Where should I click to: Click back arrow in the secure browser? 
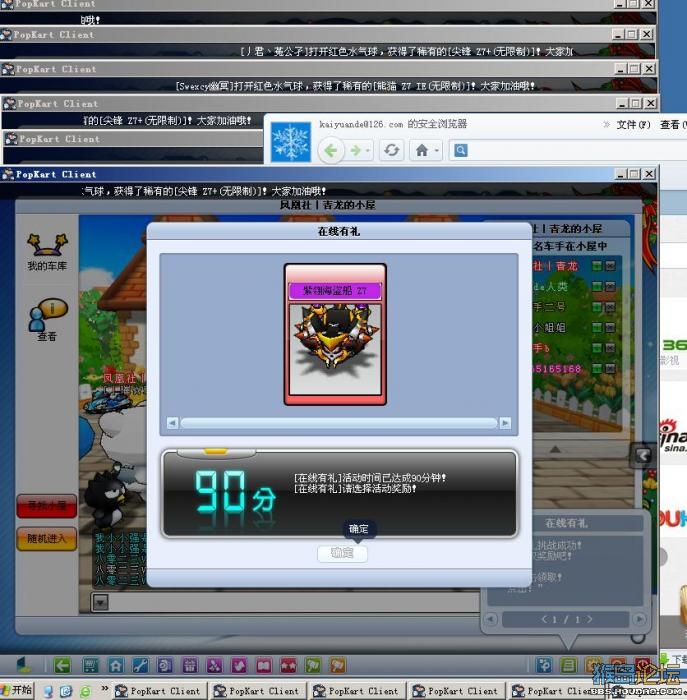tap(331, 151)
